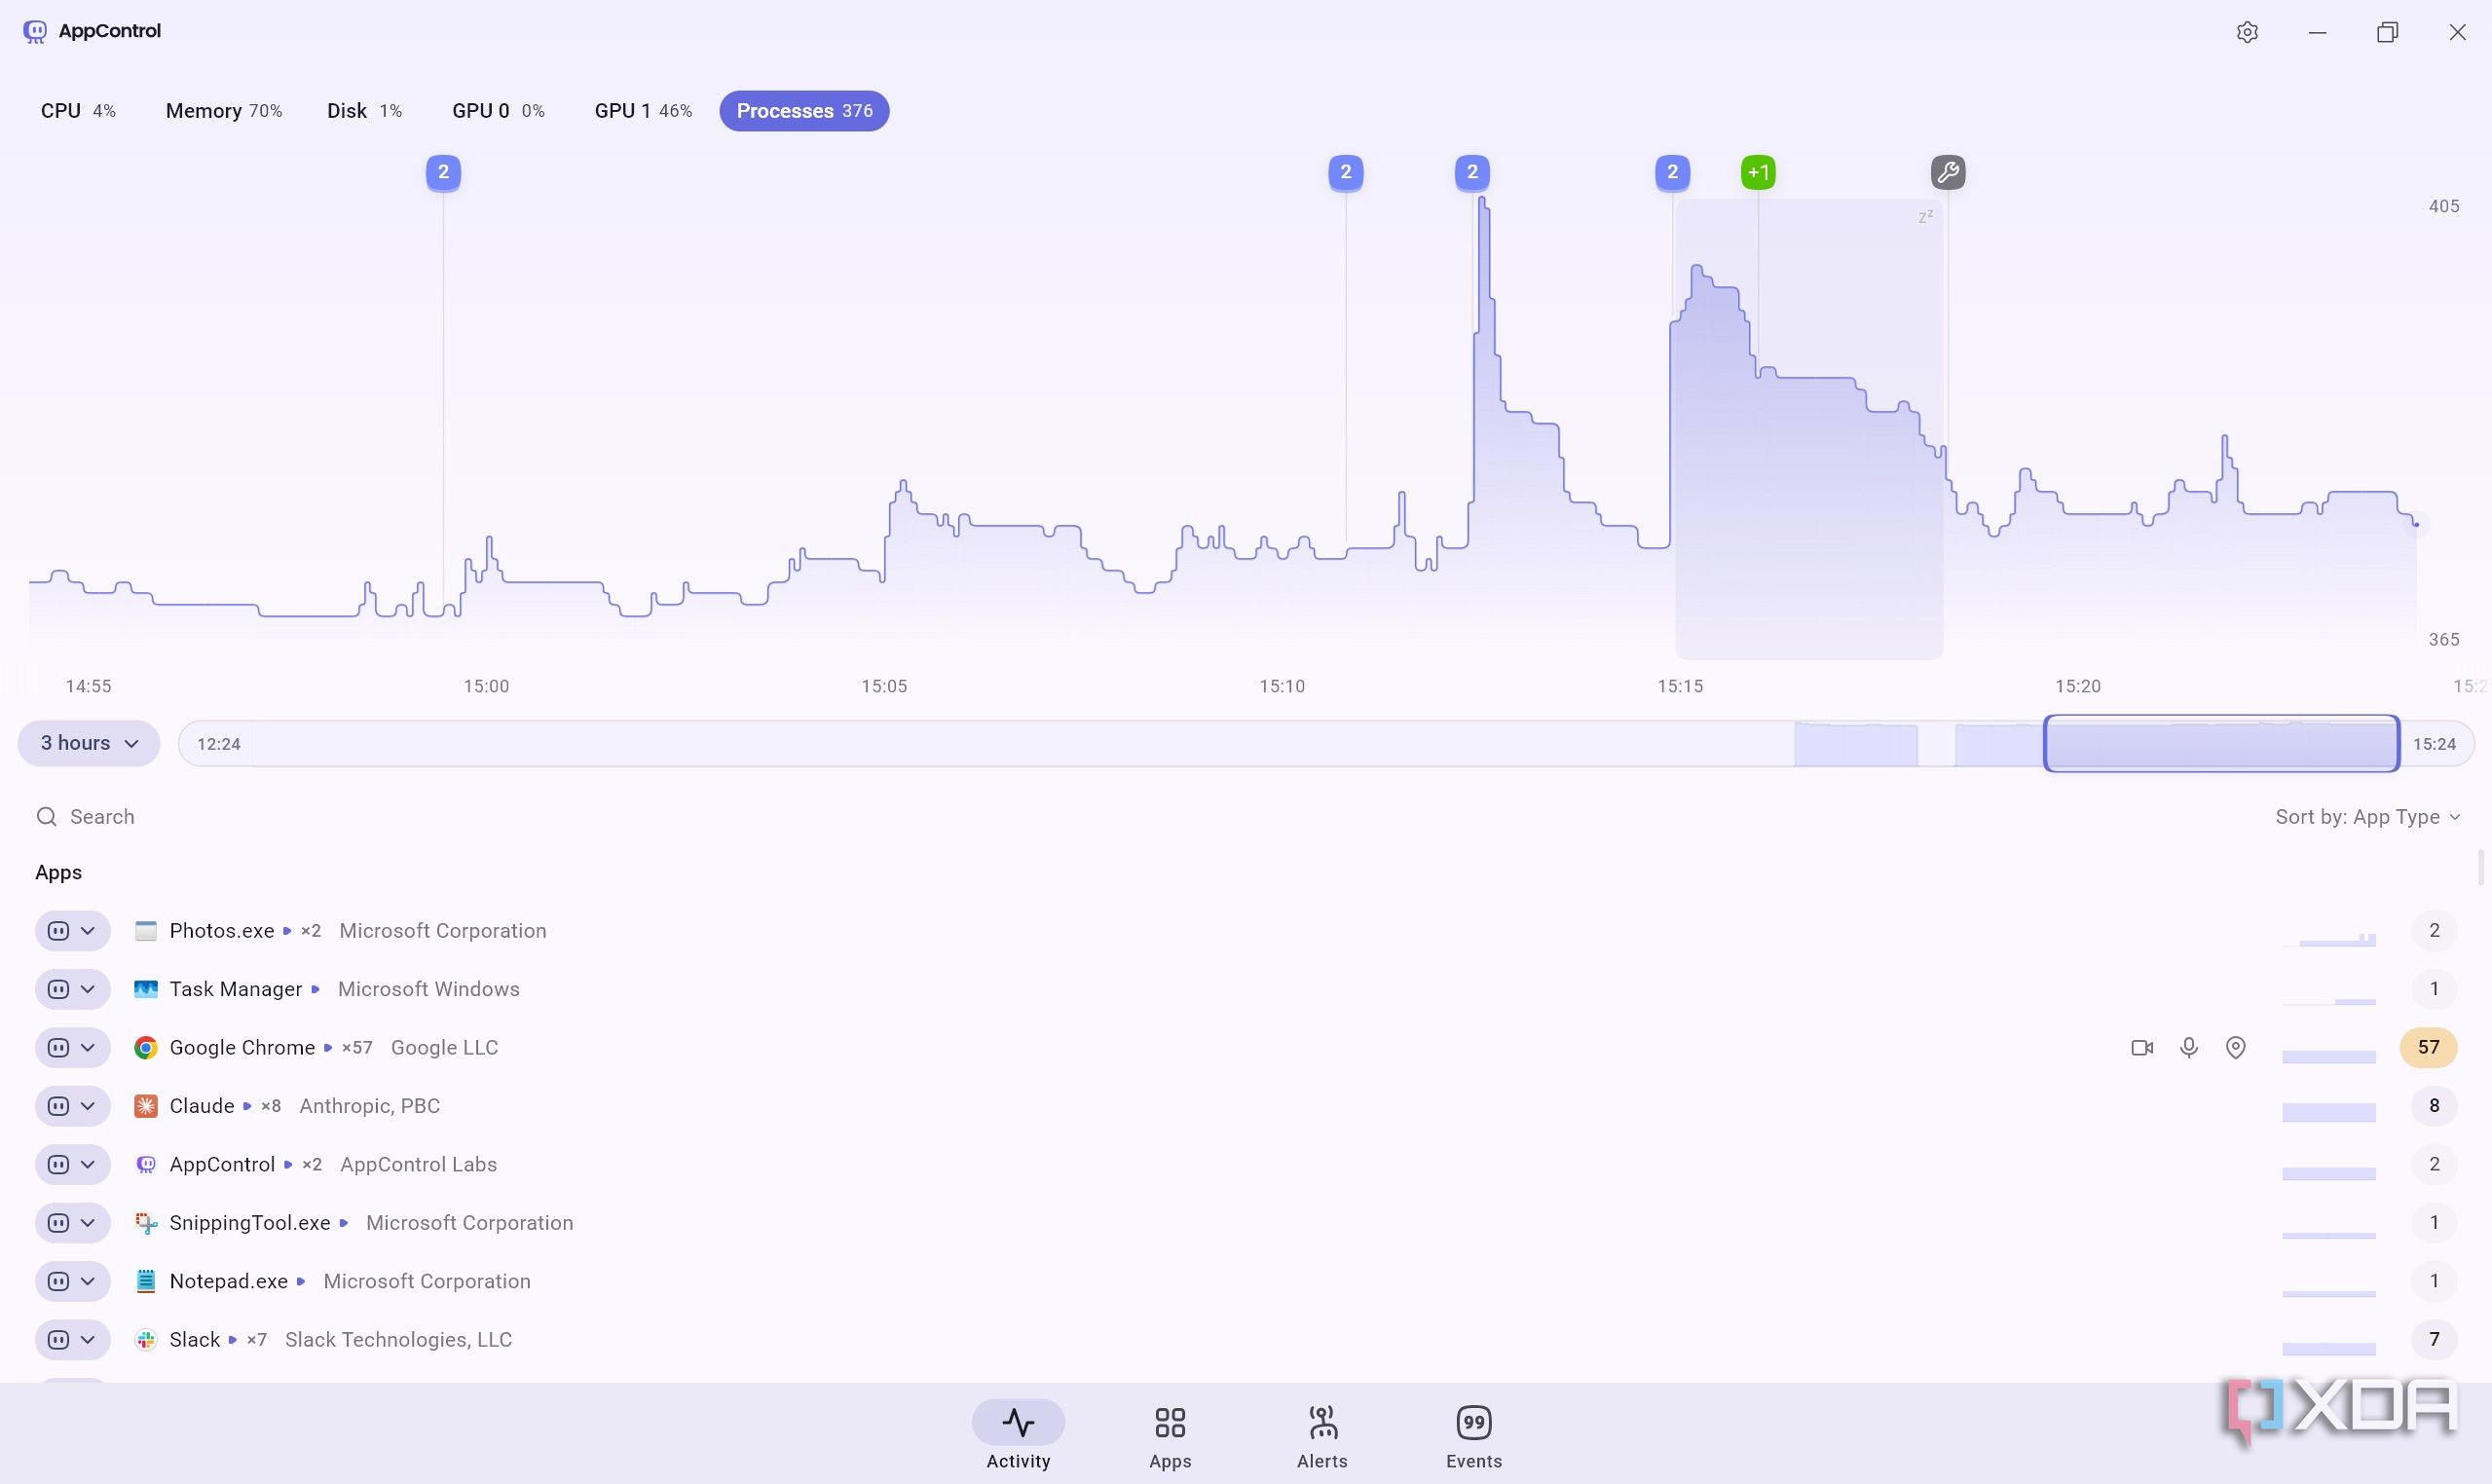
Task: Click the Slack app icon
Action: 146,1340
